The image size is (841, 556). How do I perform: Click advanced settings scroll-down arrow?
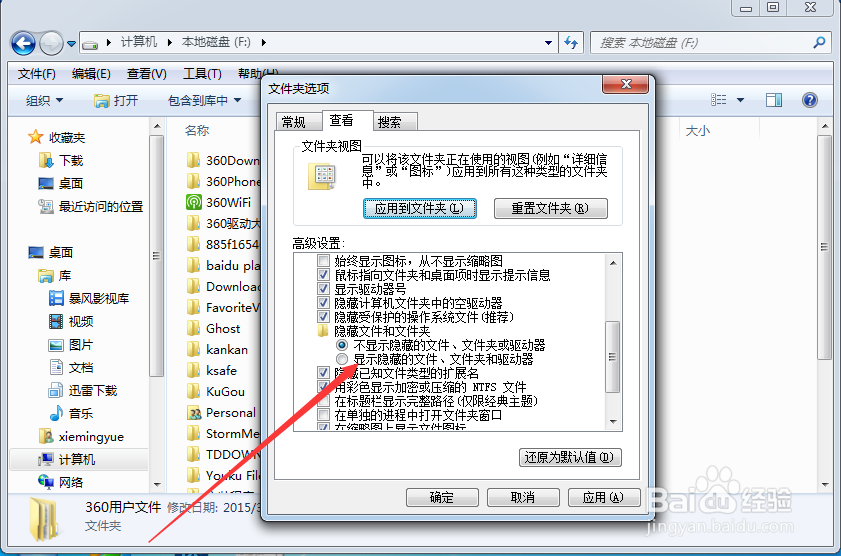click(613, 422)
